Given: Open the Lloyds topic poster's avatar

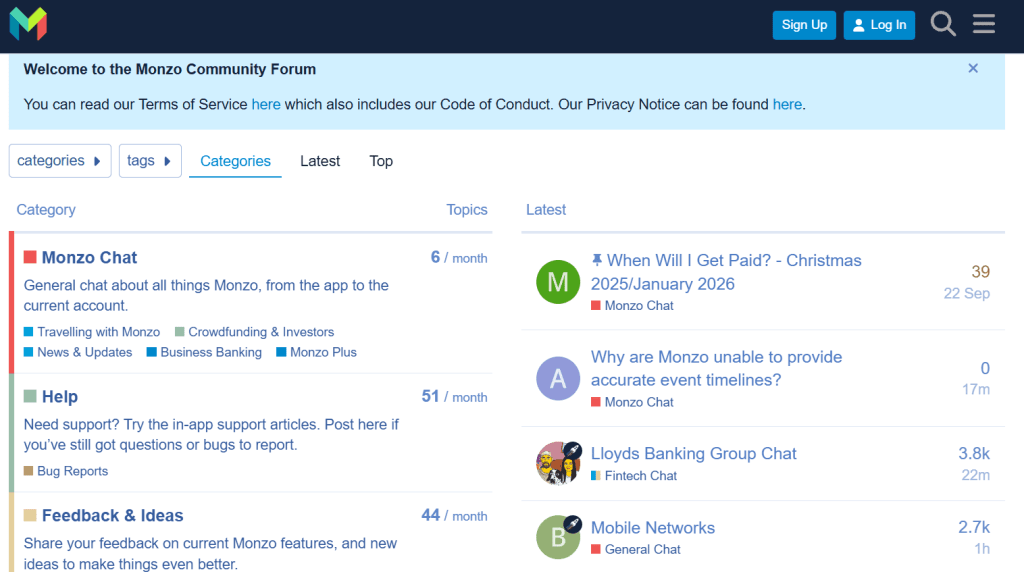Looking at the screenshot, I should 558,463.
